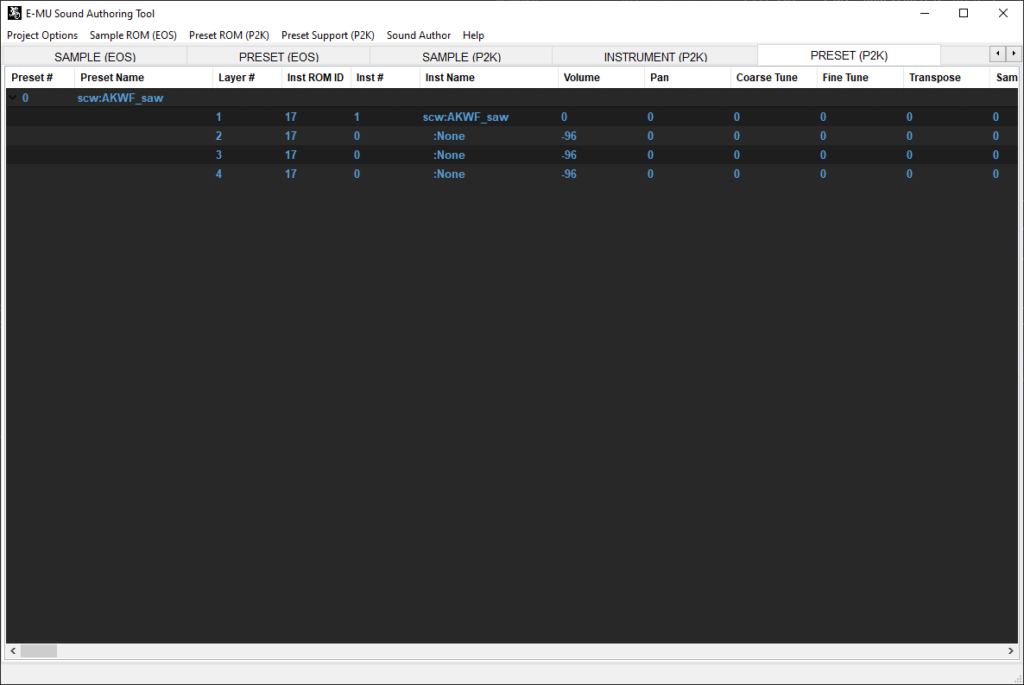
Task: Open the Sound Author menu
Action: click(419, 35)
